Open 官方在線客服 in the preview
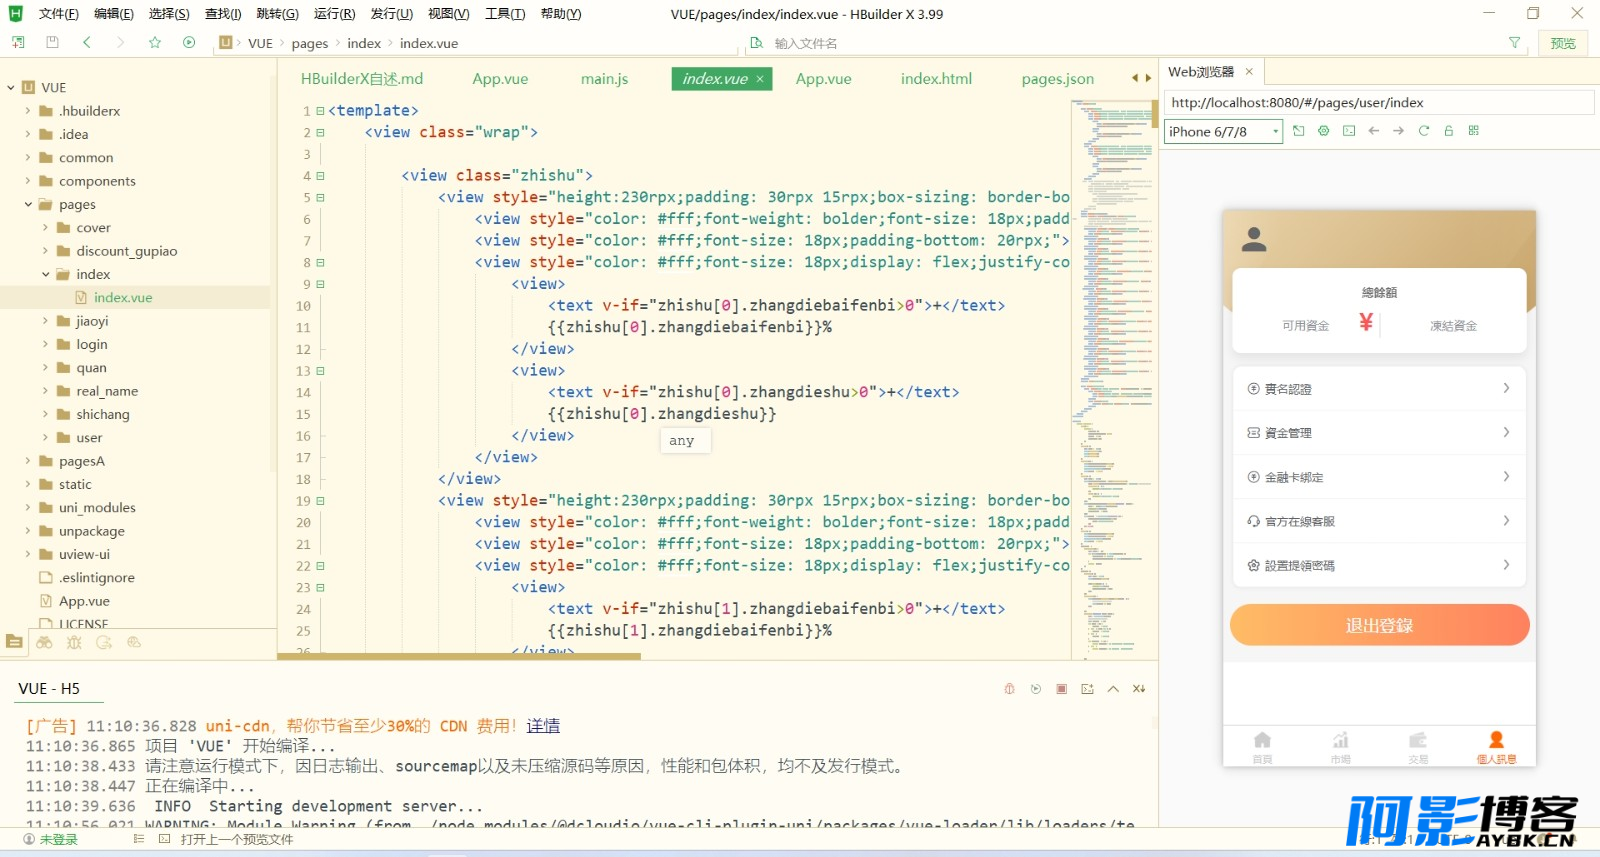Viewport: 1600px width, 857px height. 1379,521
